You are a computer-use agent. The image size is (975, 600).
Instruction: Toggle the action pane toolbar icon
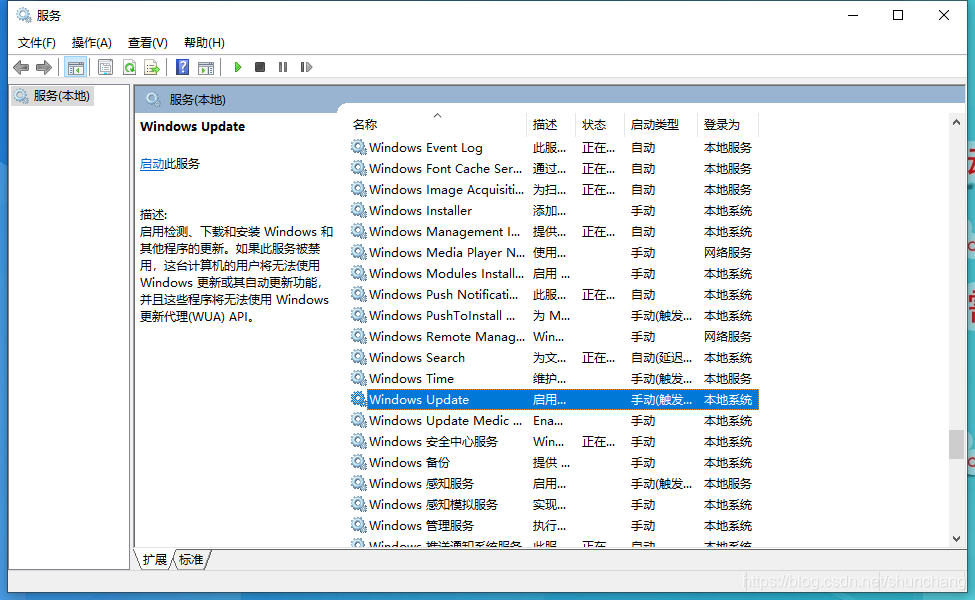coord(206,67)
